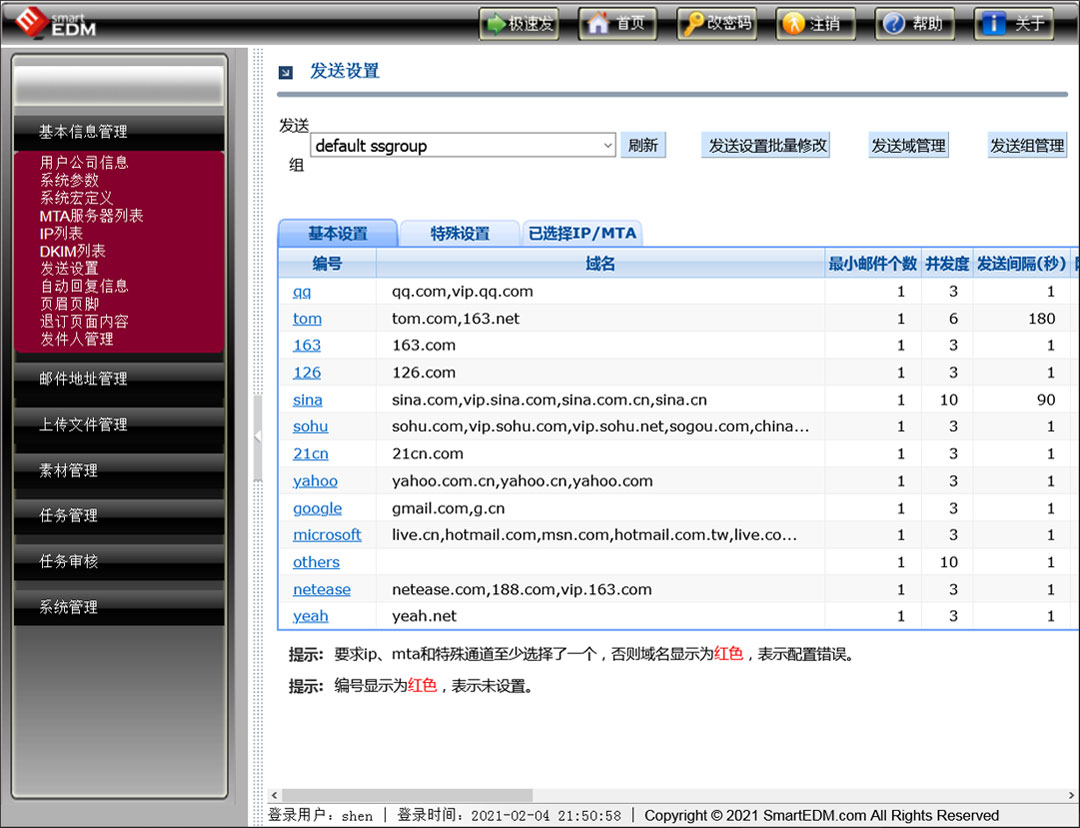
Task: Click the 刷新 button
Action: click(x=643, y=145)
